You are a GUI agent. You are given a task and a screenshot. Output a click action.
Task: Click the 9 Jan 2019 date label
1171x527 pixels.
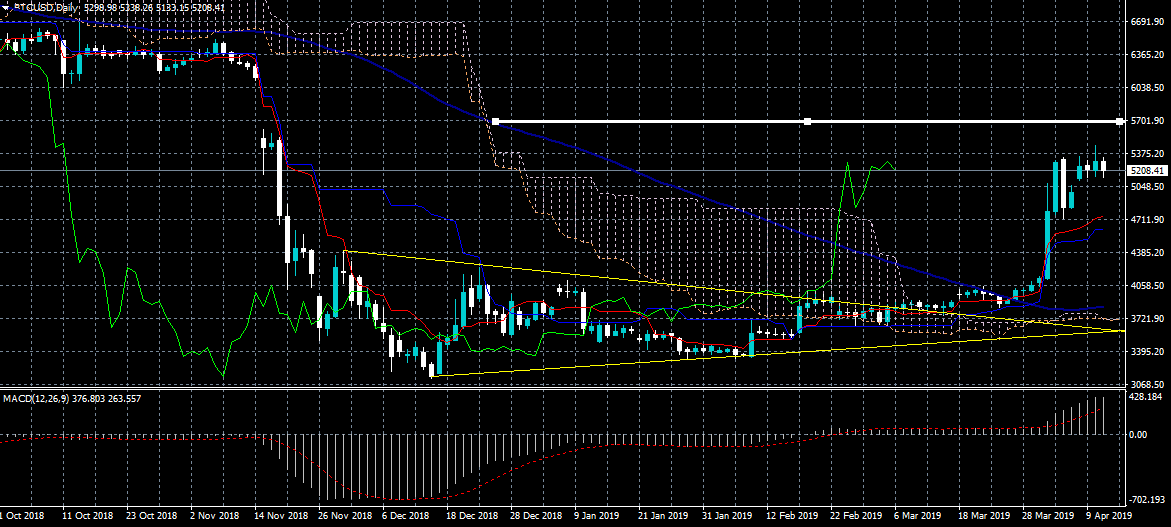pyautogui.click(x=597, y=516)
